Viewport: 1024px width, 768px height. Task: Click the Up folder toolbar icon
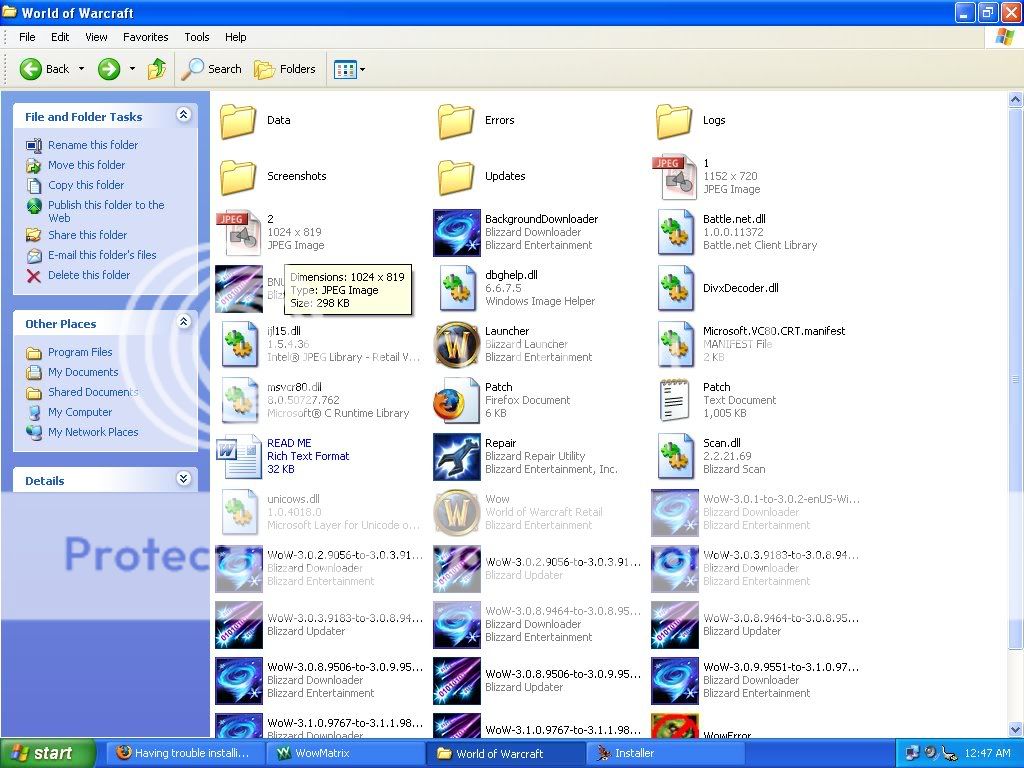pyautogui.click(x=157, y=69)
